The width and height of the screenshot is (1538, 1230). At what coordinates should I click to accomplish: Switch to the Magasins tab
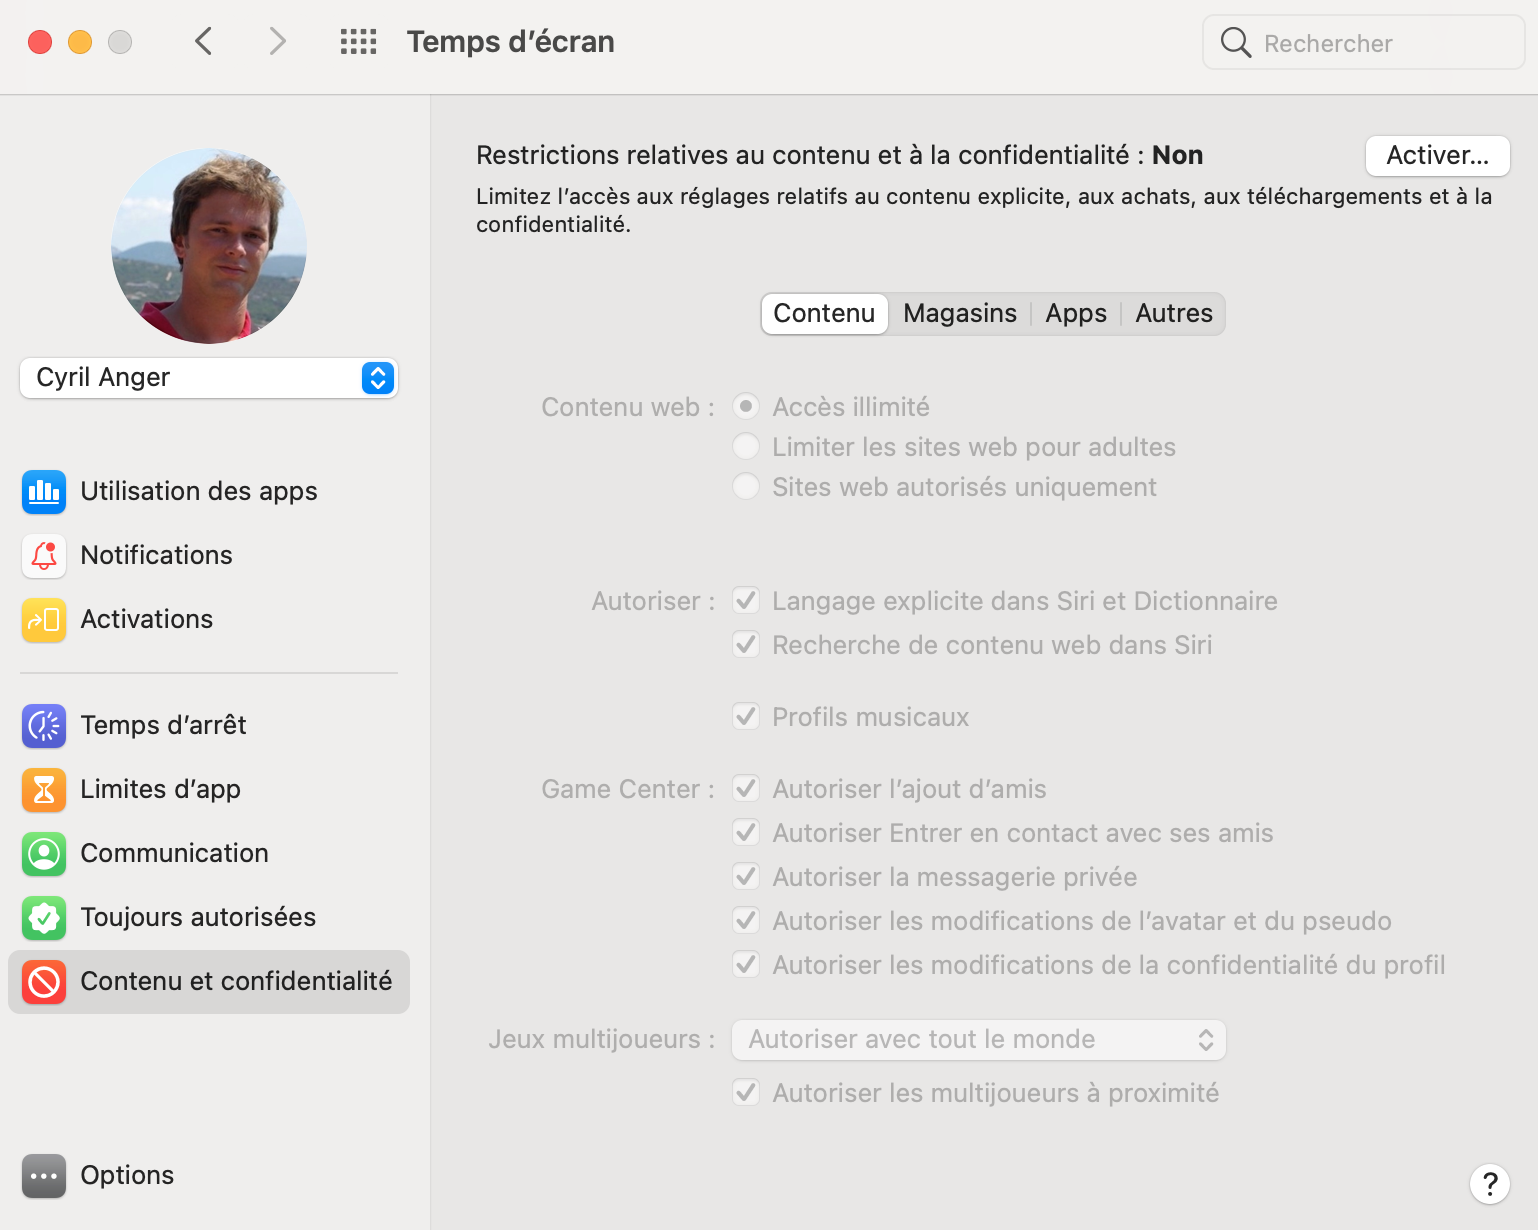[959, 314]
